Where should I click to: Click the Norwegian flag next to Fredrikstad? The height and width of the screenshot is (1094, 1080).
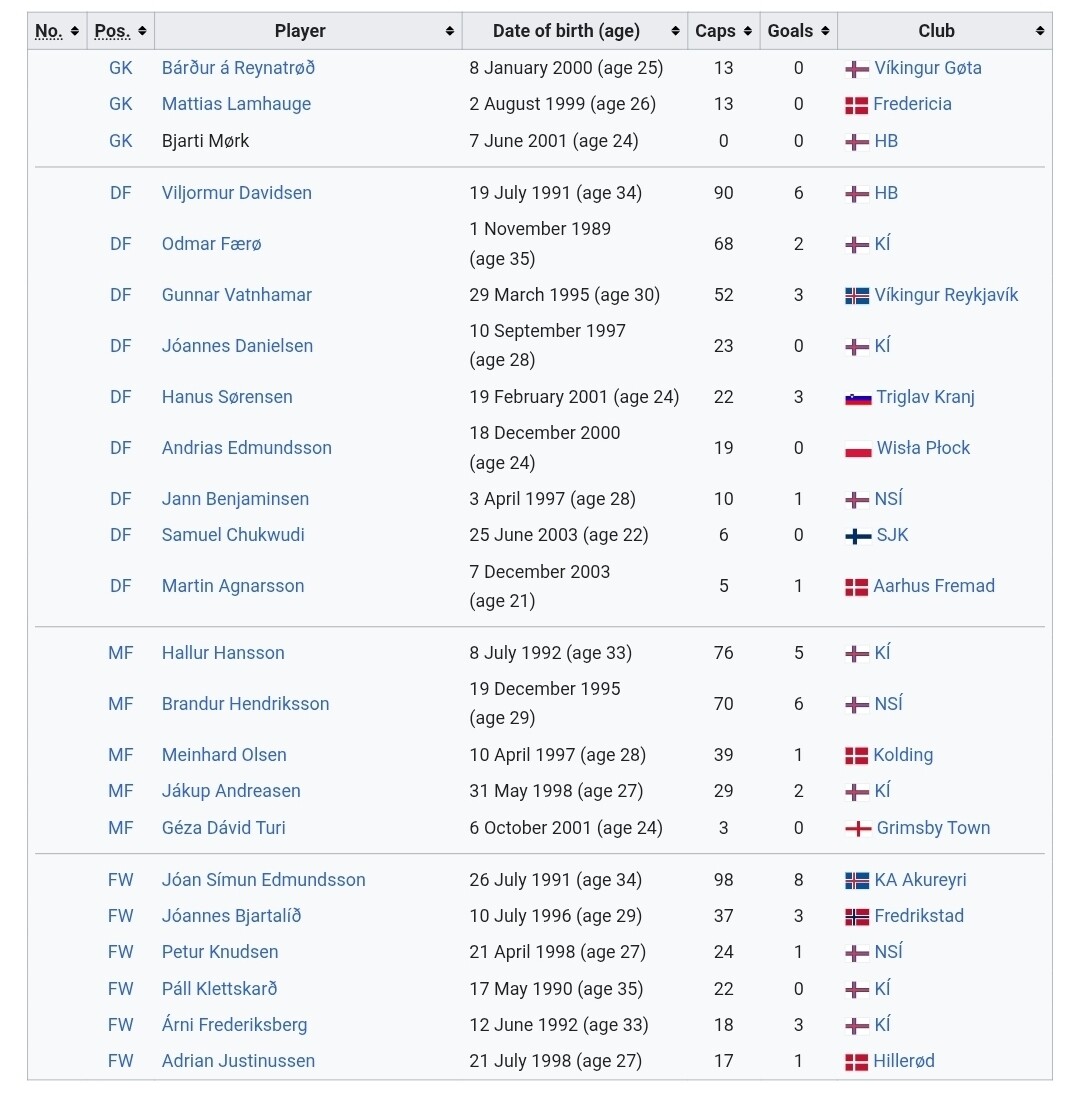coord(856,917)
